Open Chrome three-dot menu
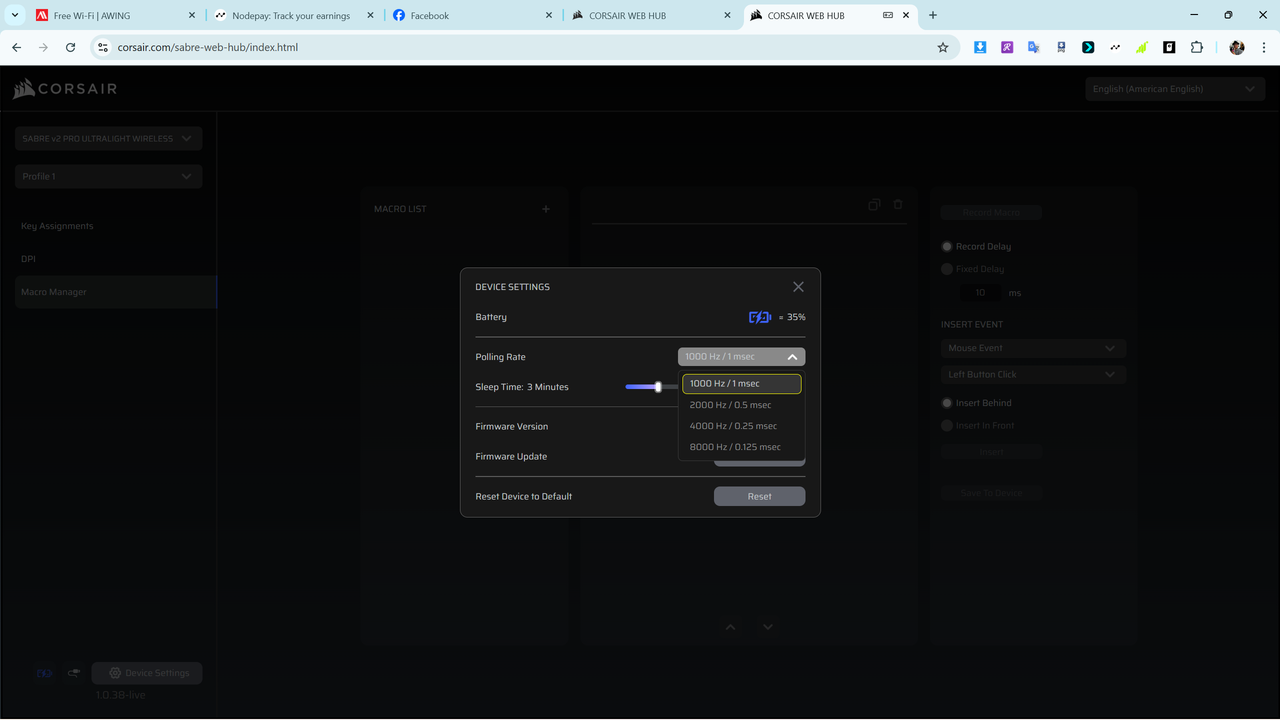This screenshot has width=1280, height=720. 1263,47
